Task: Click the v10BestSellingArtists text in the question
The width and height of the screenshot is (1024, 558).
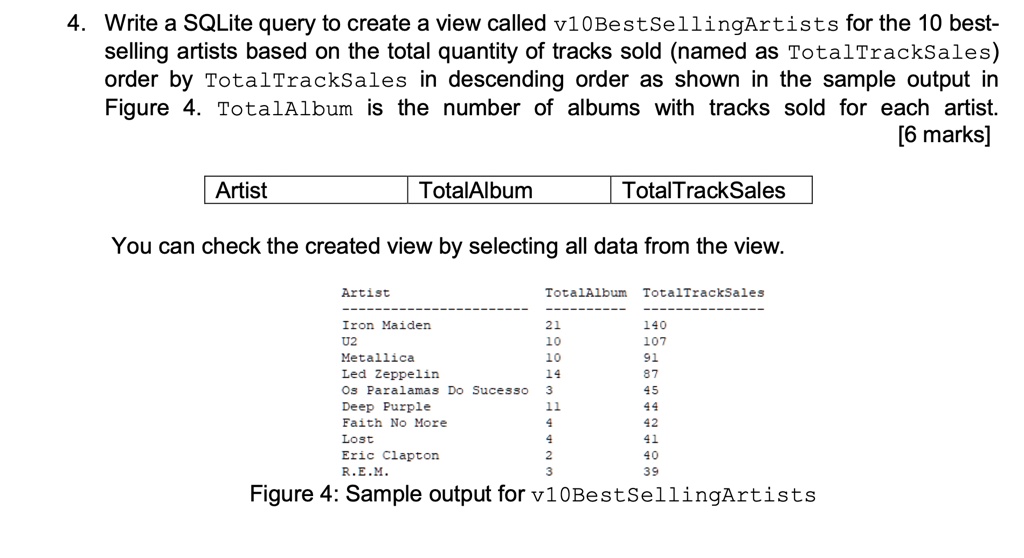Action: (x=696, y=24)
